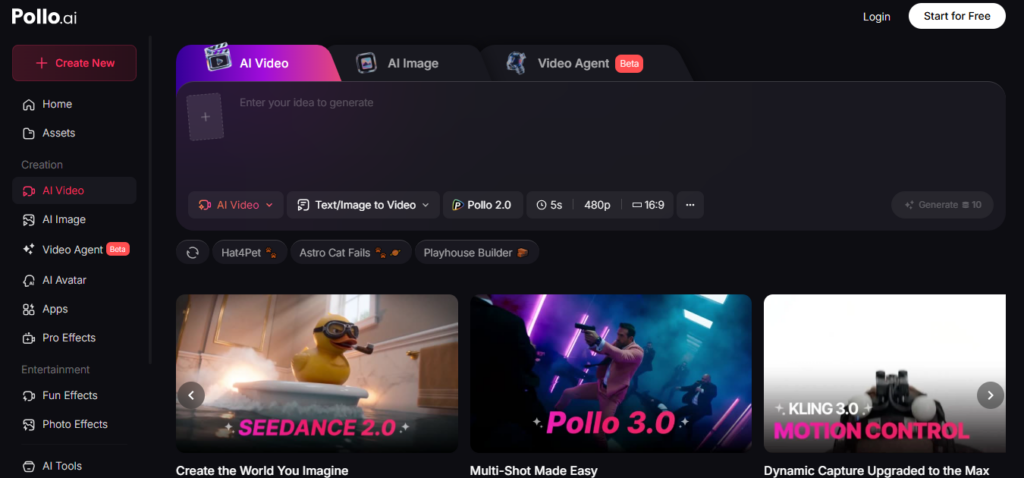Change the 16:9 aspect ratio setting

pos(648,205)
